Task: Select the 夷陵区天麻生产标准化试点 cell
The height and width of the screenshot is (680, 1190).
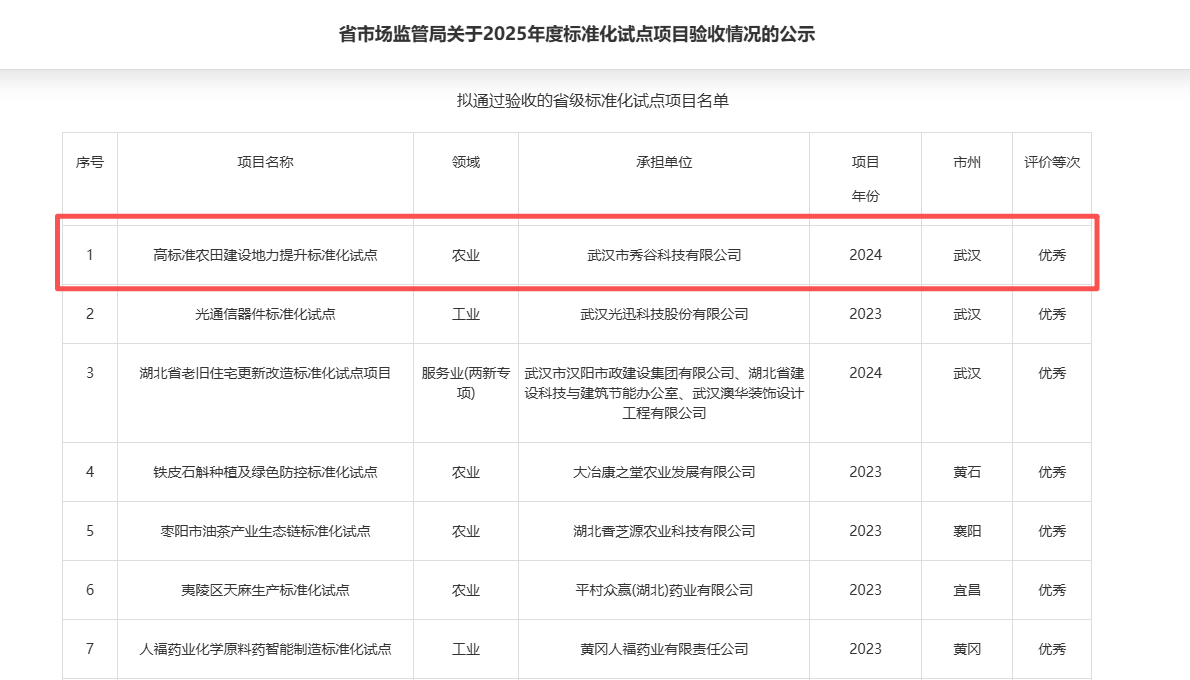Action: [265, 590]
